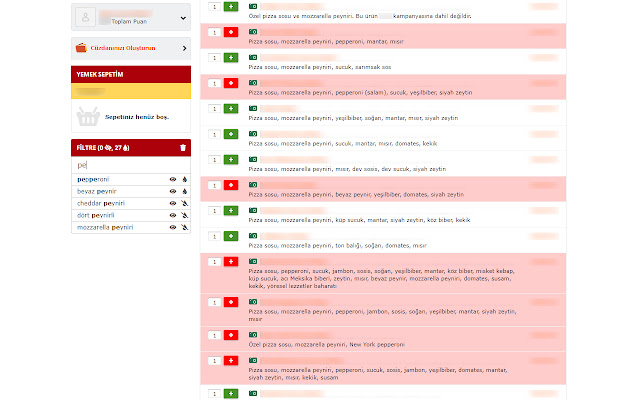
Task: Add the moket kebap pizza with red plus
Action: (x=231, y=262)
